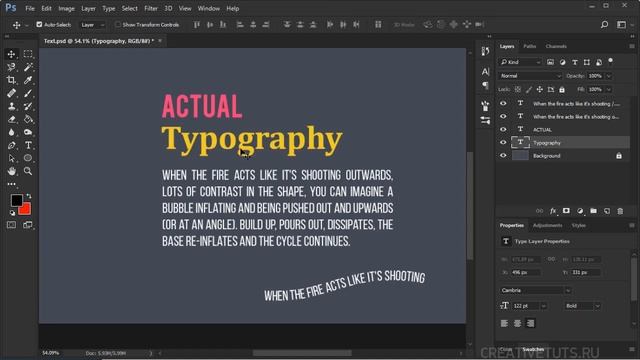
Task: Hide the topmost text layer
Action: [x=503, y=103]
